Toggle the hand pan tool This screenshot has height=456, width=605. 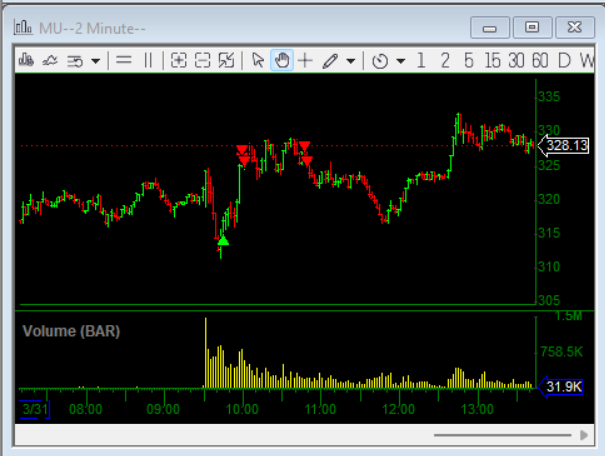coord(282,61)
